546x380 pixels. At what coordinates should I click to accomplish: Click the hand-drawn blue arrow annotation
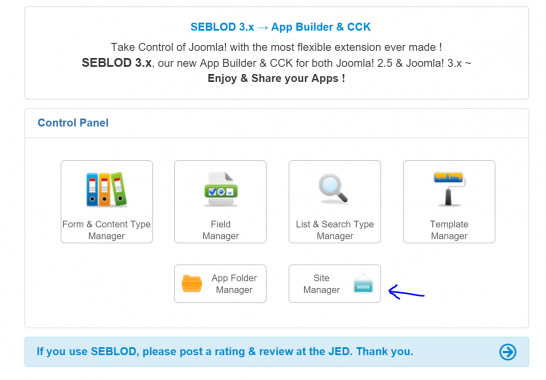406,292
